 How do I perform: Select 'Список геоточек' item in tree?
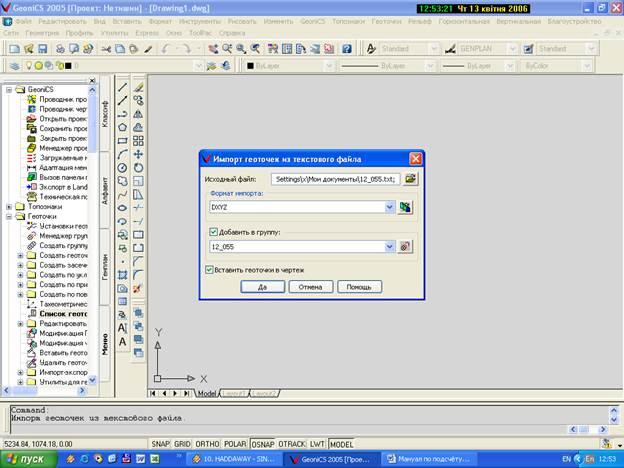[63, 314]
